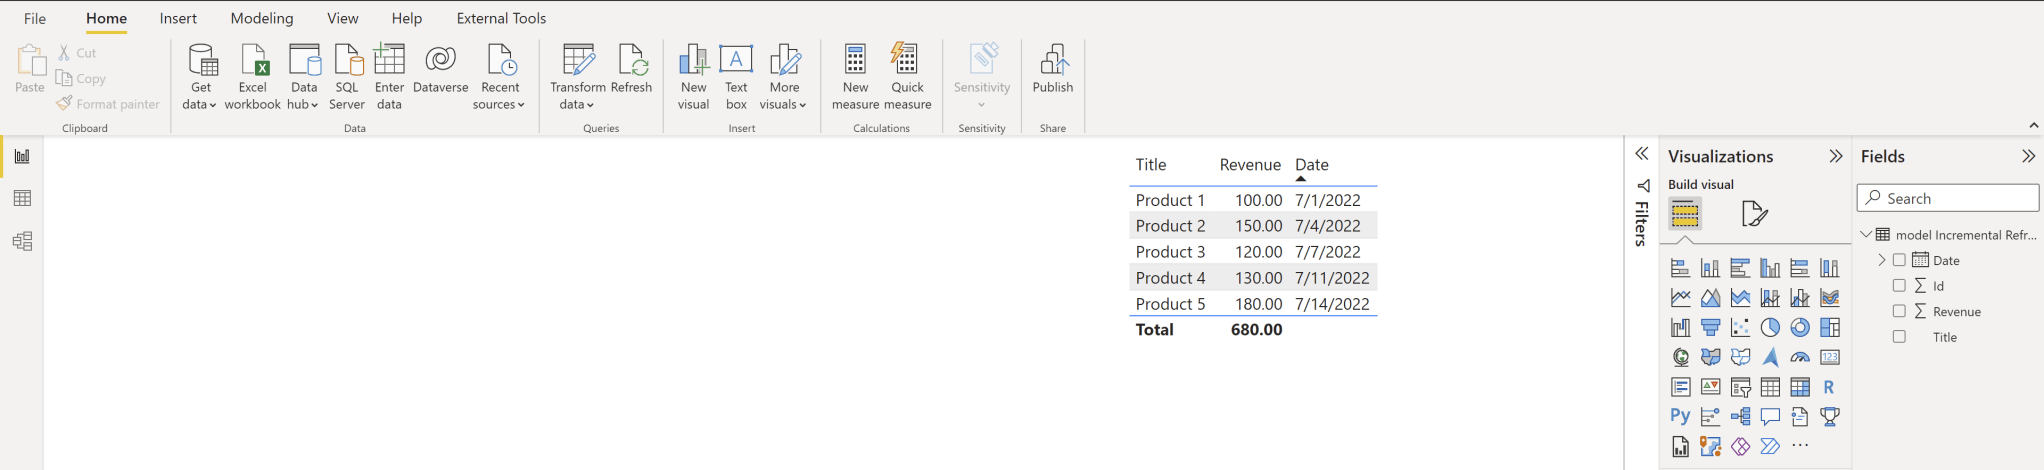Select the Python visual
Image resolution: width=2044 pixels, height=470 pixels.
pos(1680,416)
